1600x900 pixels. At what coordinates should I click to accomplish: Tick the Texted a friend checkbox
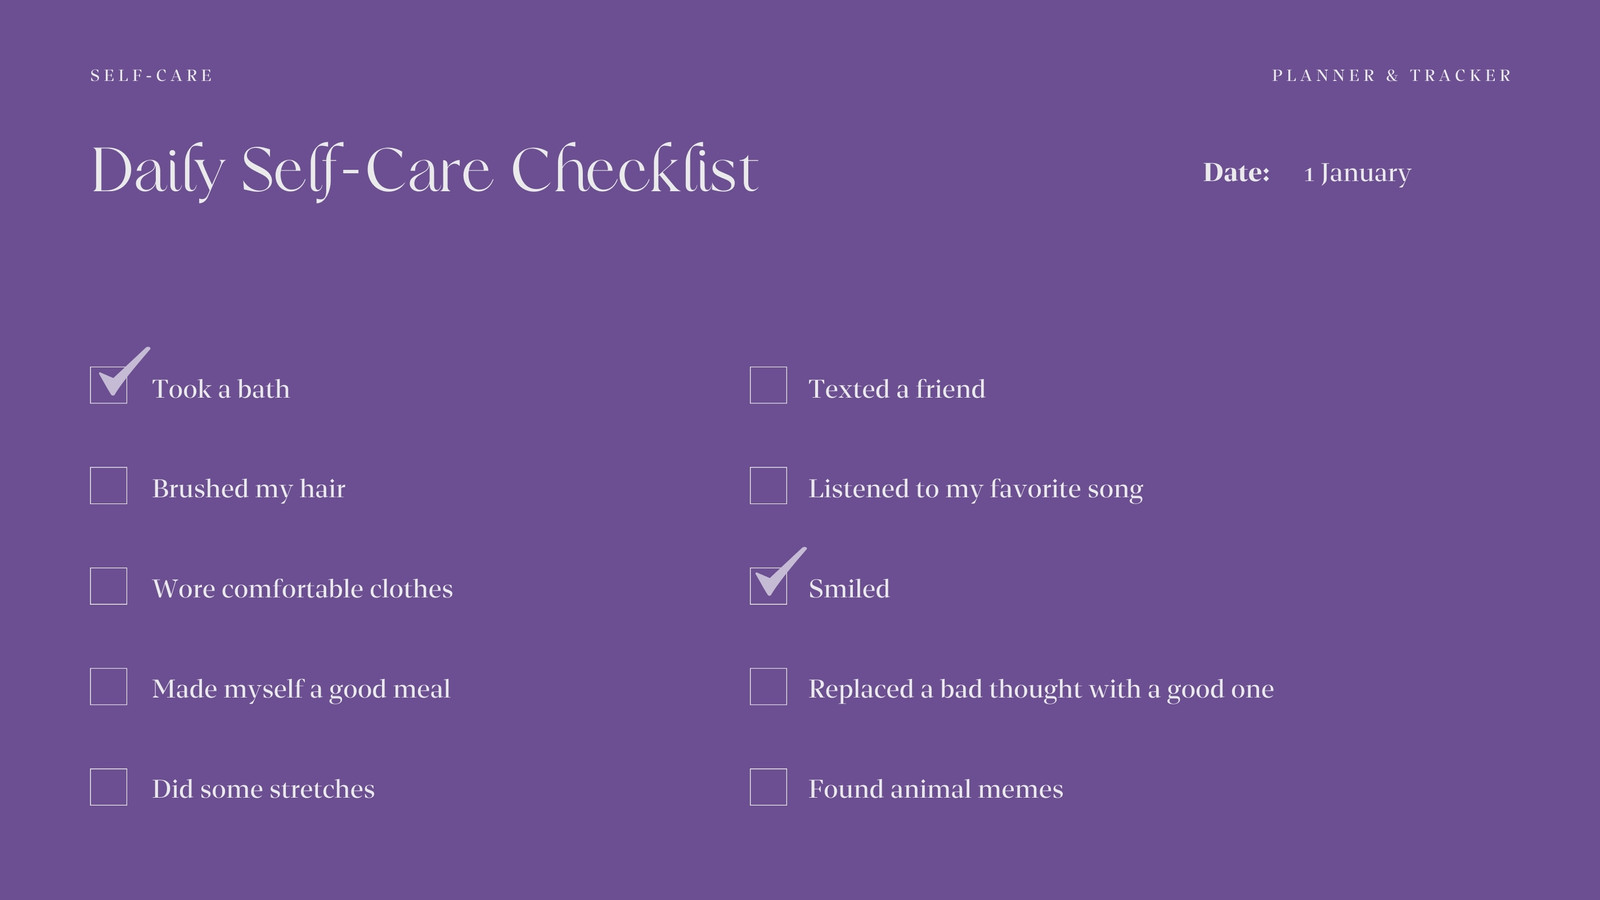point(768,385)
